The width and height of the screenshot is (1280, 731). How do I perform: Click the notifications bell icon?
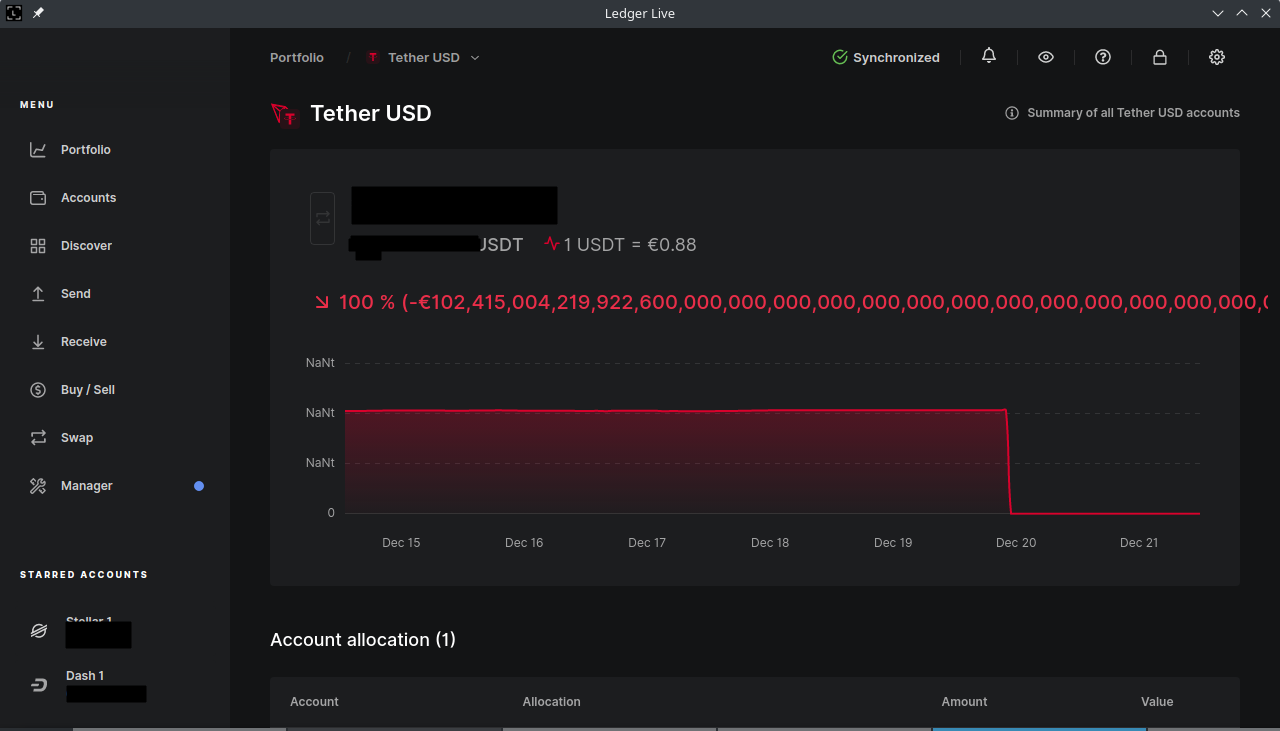tap(988, 57)
